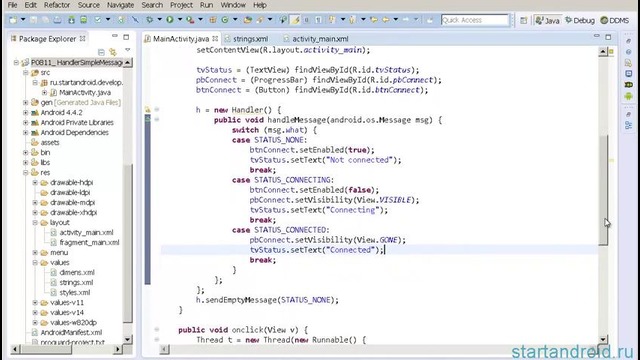Viewport: 640px width, 360px height.
Task: Click the Back navigation arrow icon
Action: 385,20
